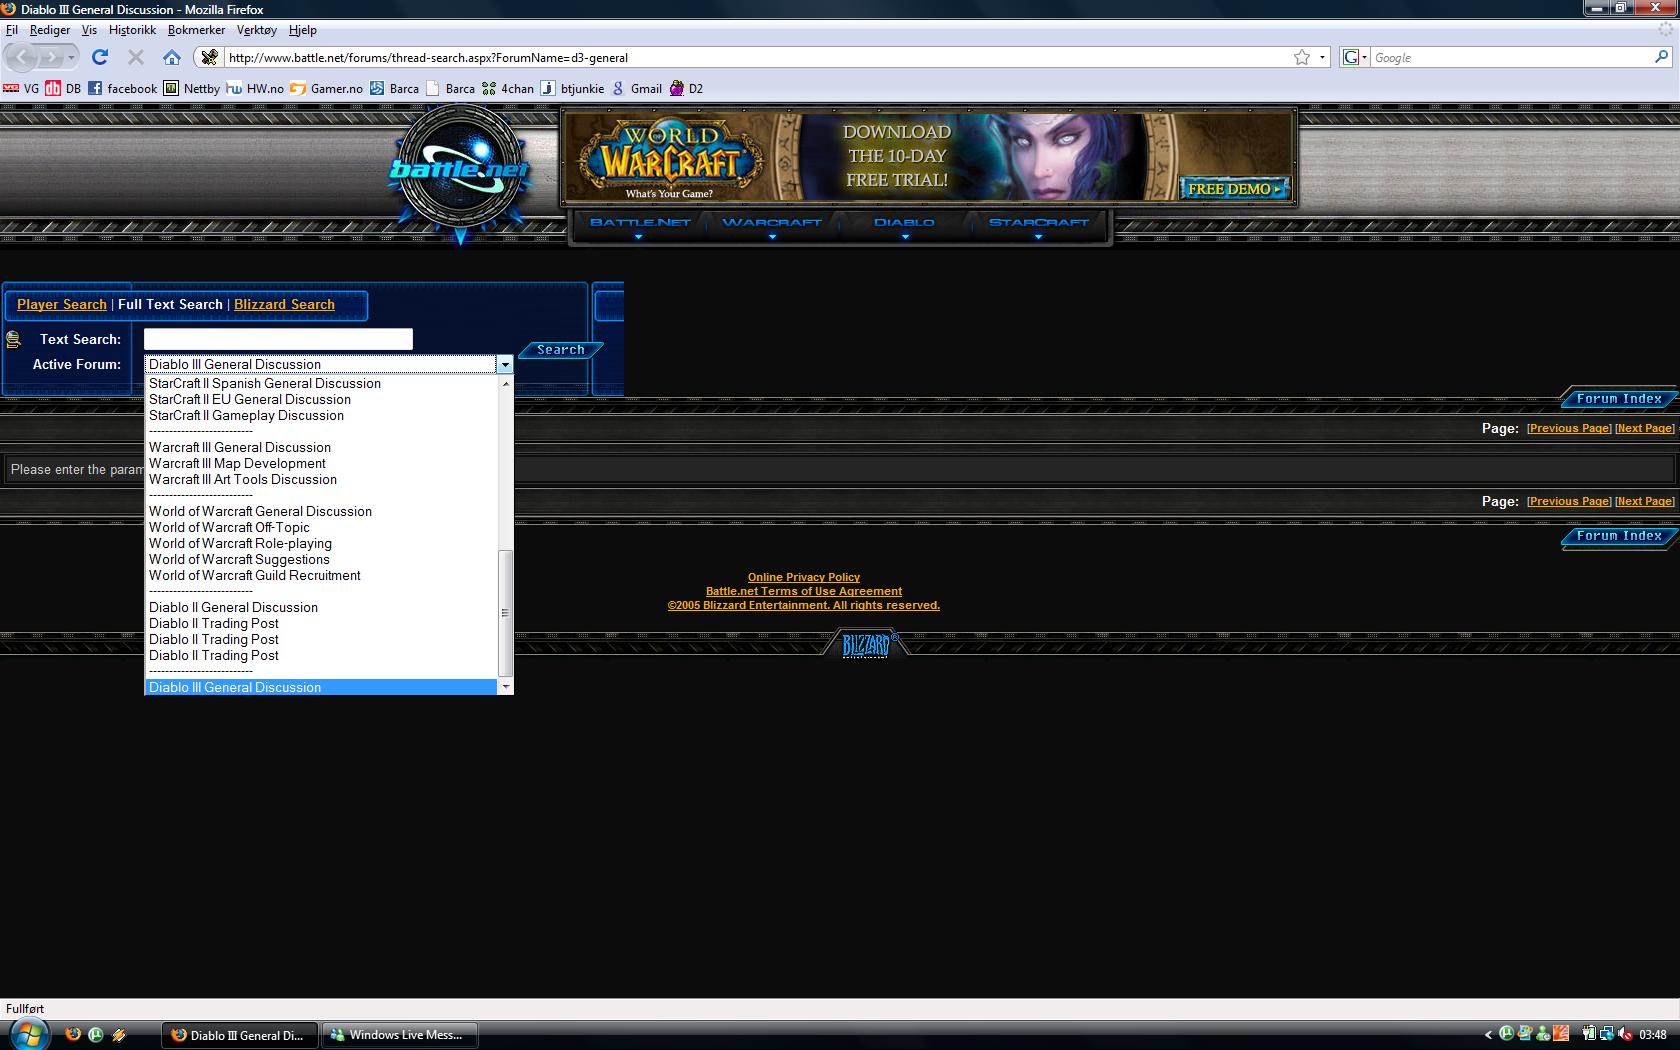
Task: Open the facebook bookmark
Action: [x=122, y=88]
